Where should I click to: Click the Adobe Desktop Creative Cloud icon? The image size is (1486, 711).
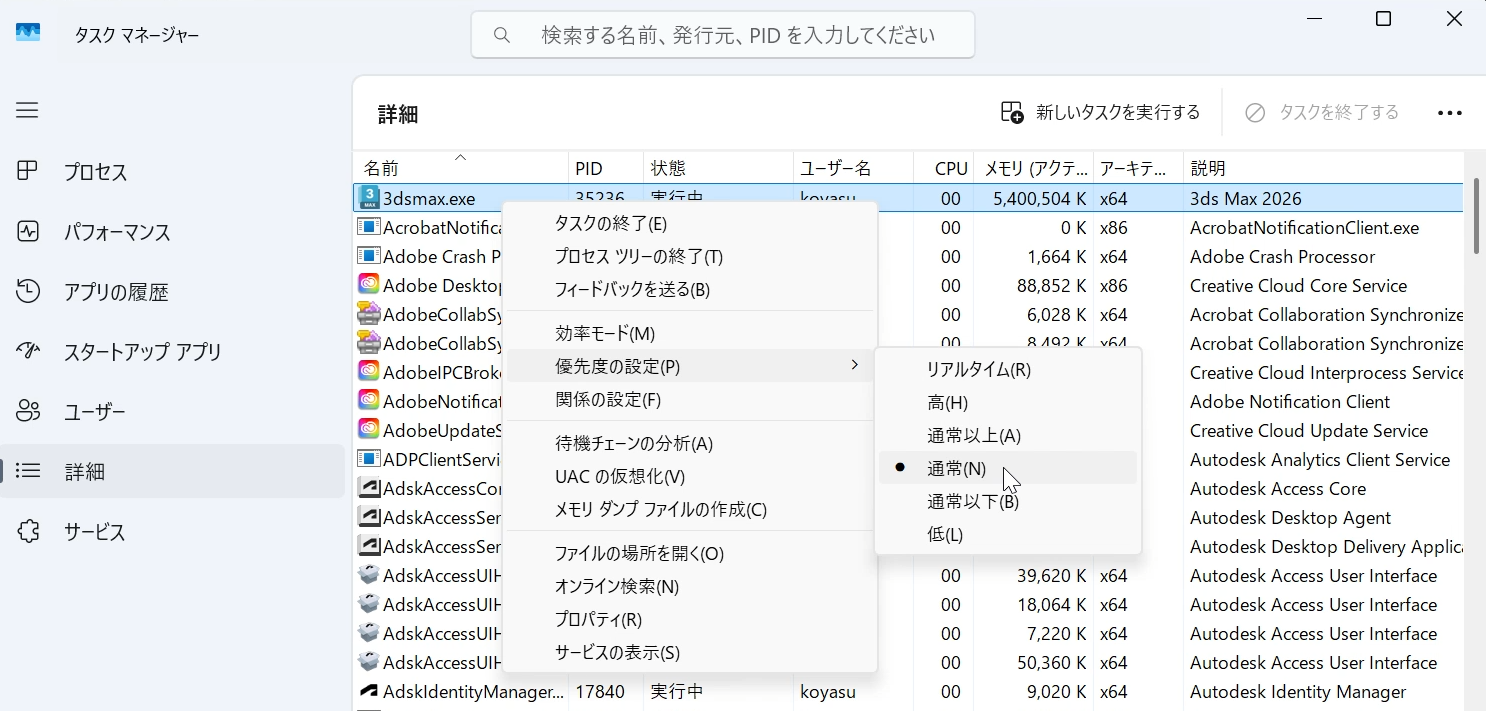(x=369, y=285)
